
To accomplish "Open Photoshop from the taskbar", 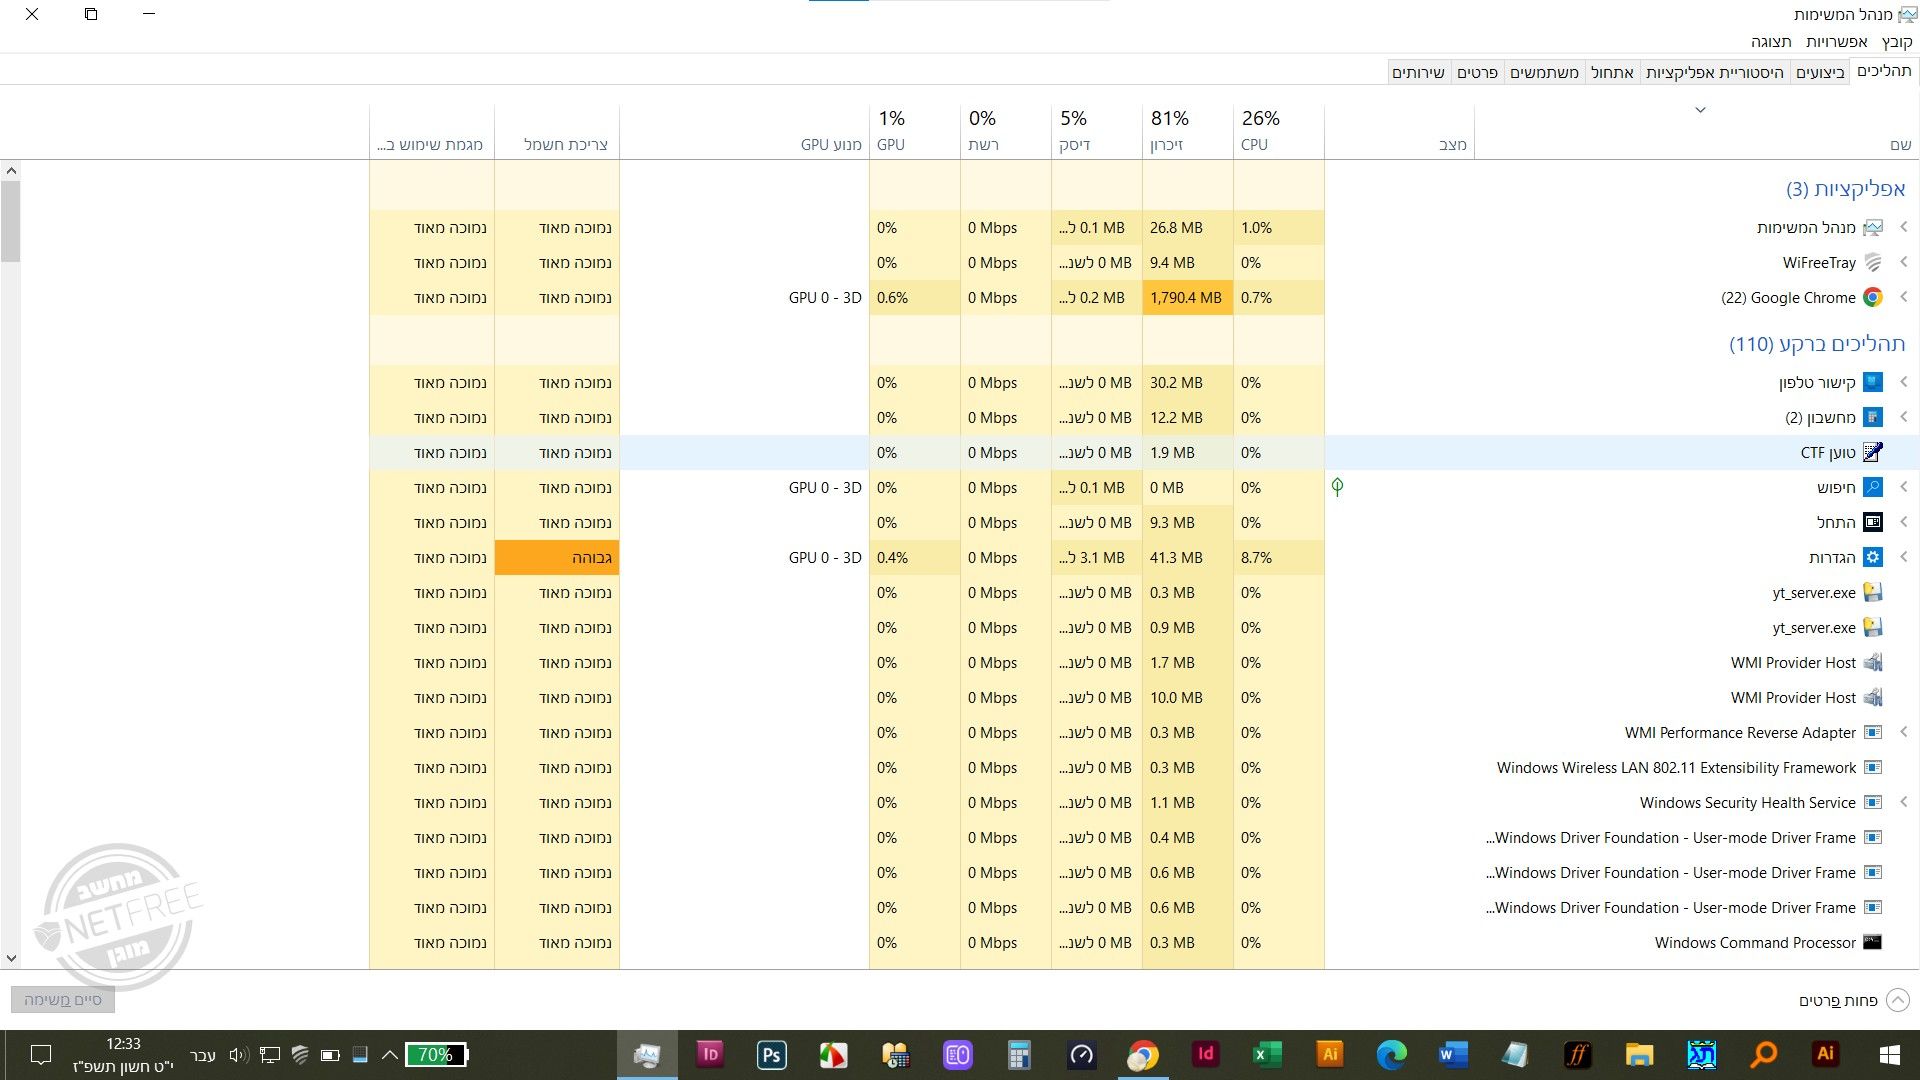I will pyautogui.click(x=771, y=1054).
